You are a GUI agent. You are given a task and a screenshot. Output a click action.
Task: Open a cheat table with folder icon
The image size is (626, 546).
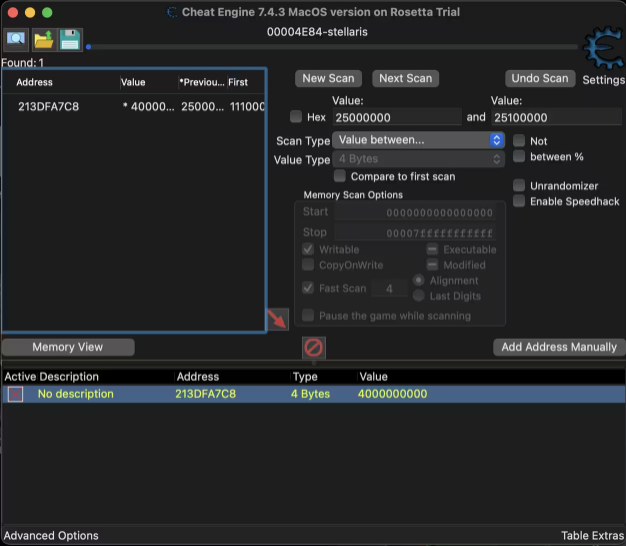(43, 39)
